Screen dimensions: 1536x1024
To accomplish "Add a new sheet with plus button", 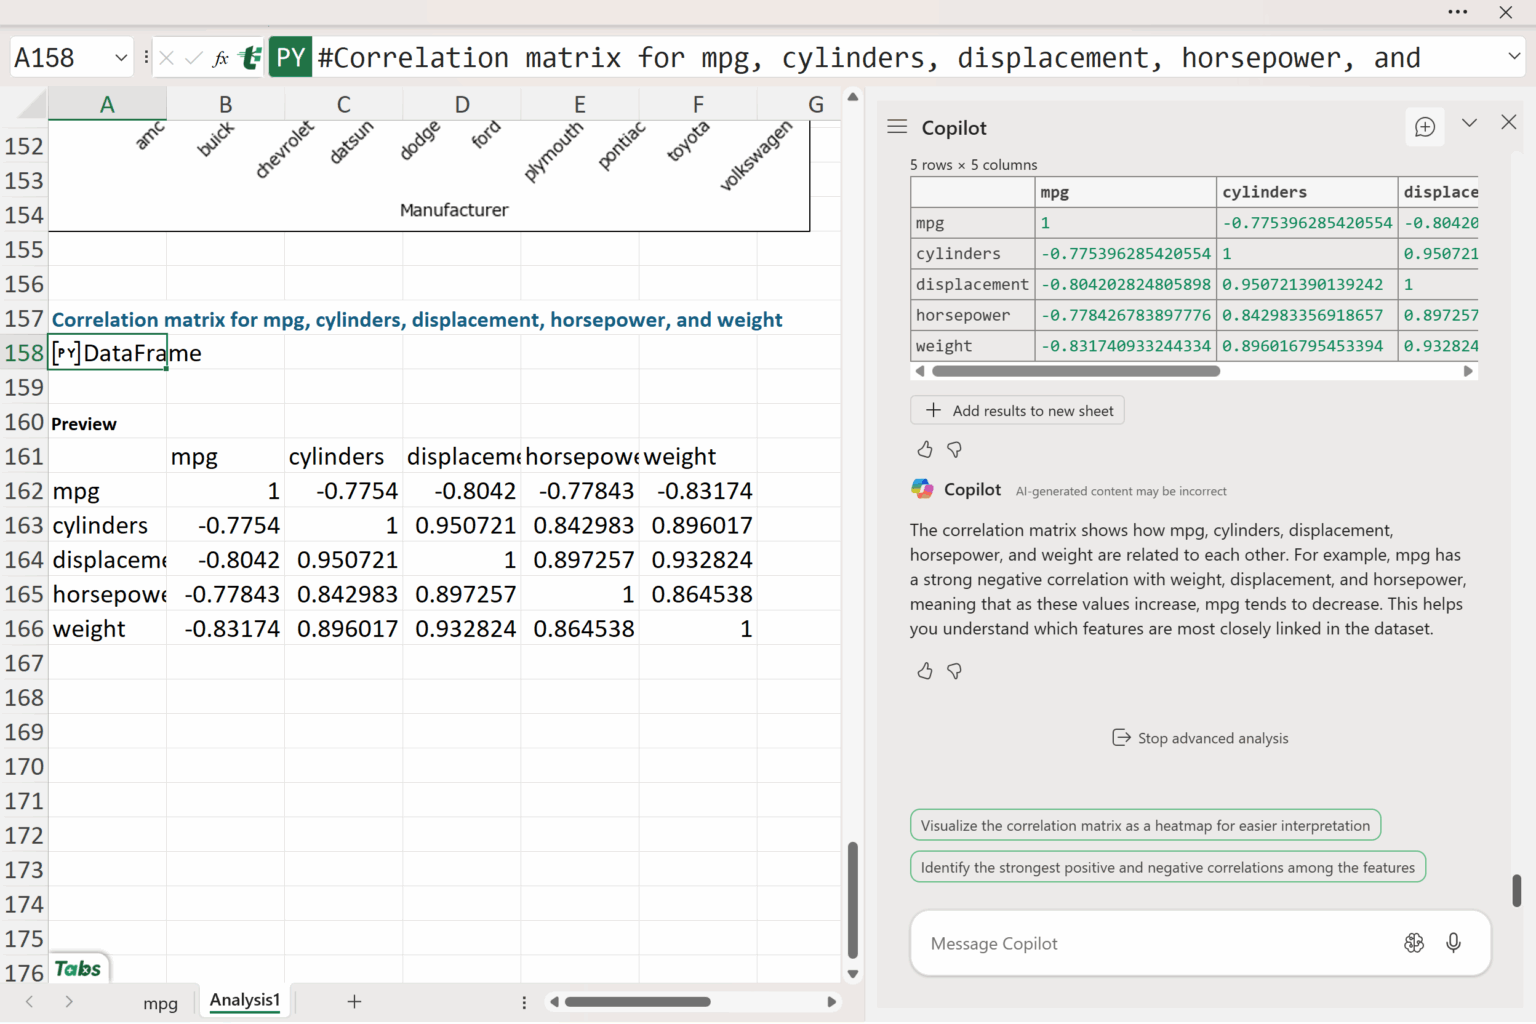I will click(x=354, y=1001).
